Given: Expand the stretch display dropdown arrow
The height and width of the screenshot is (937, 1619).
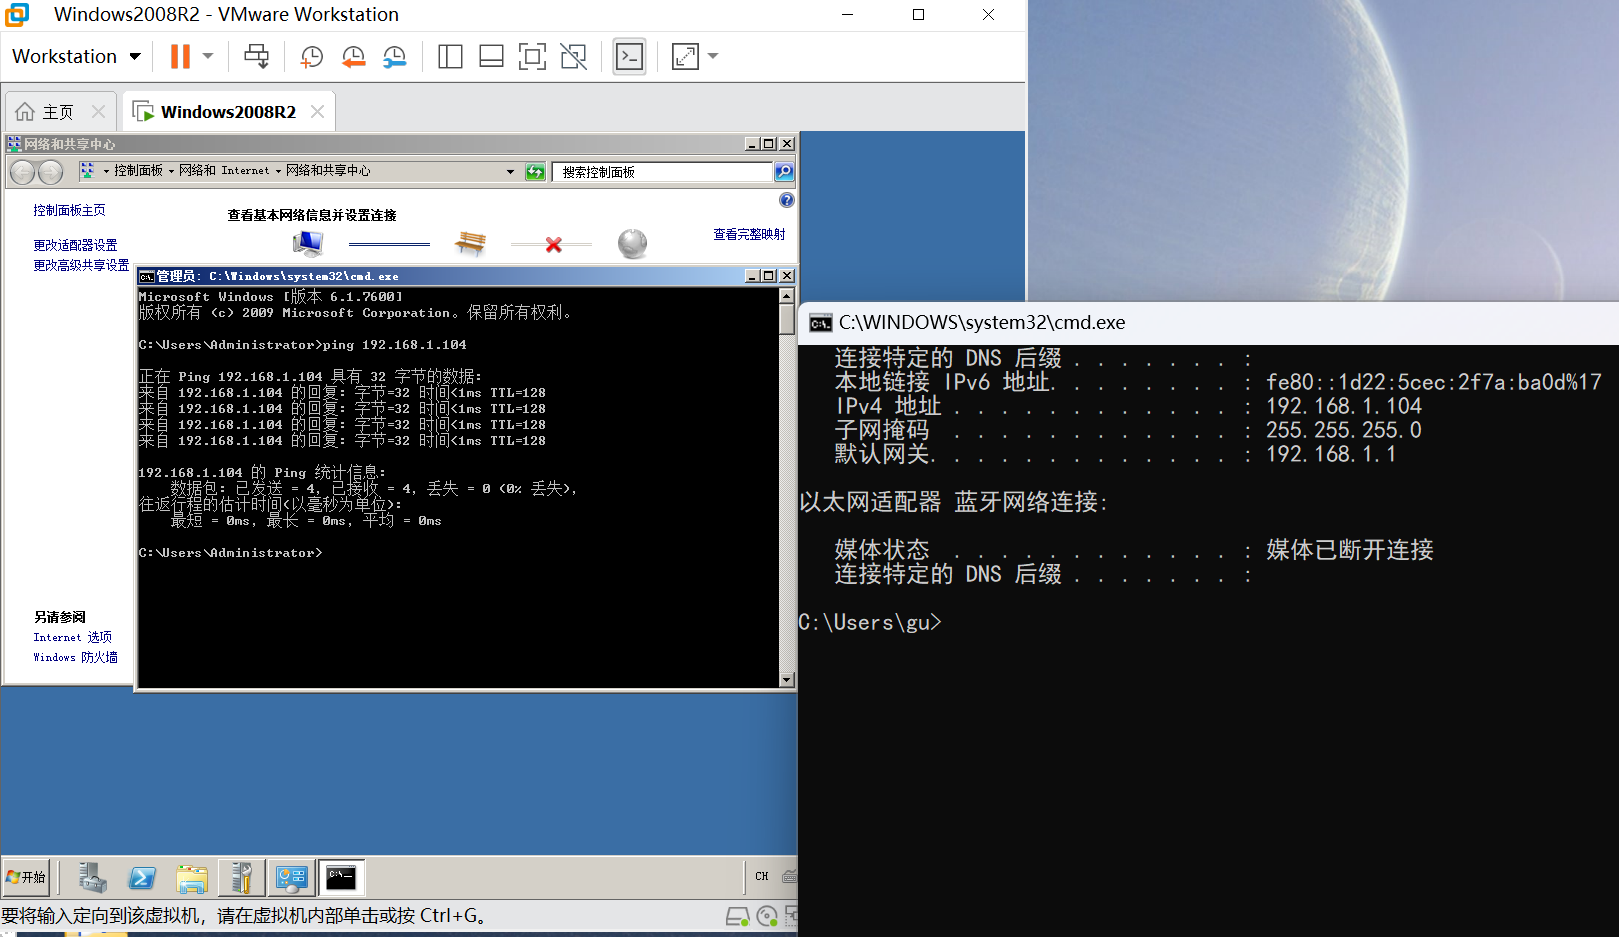Looking at the screenshot, I should tap(713, 56).
